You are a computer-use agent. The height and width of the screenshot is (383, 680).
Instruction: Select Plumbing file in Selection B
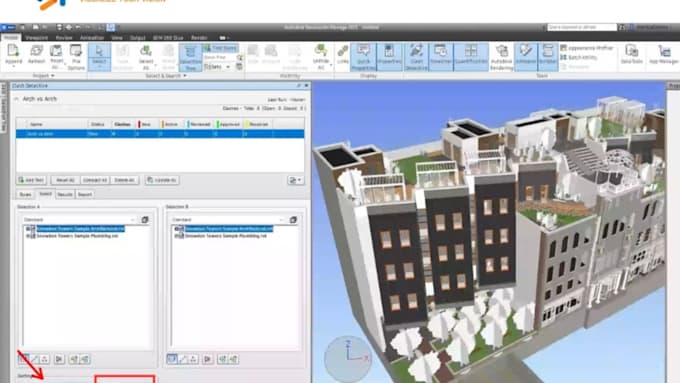pos(226,236)
